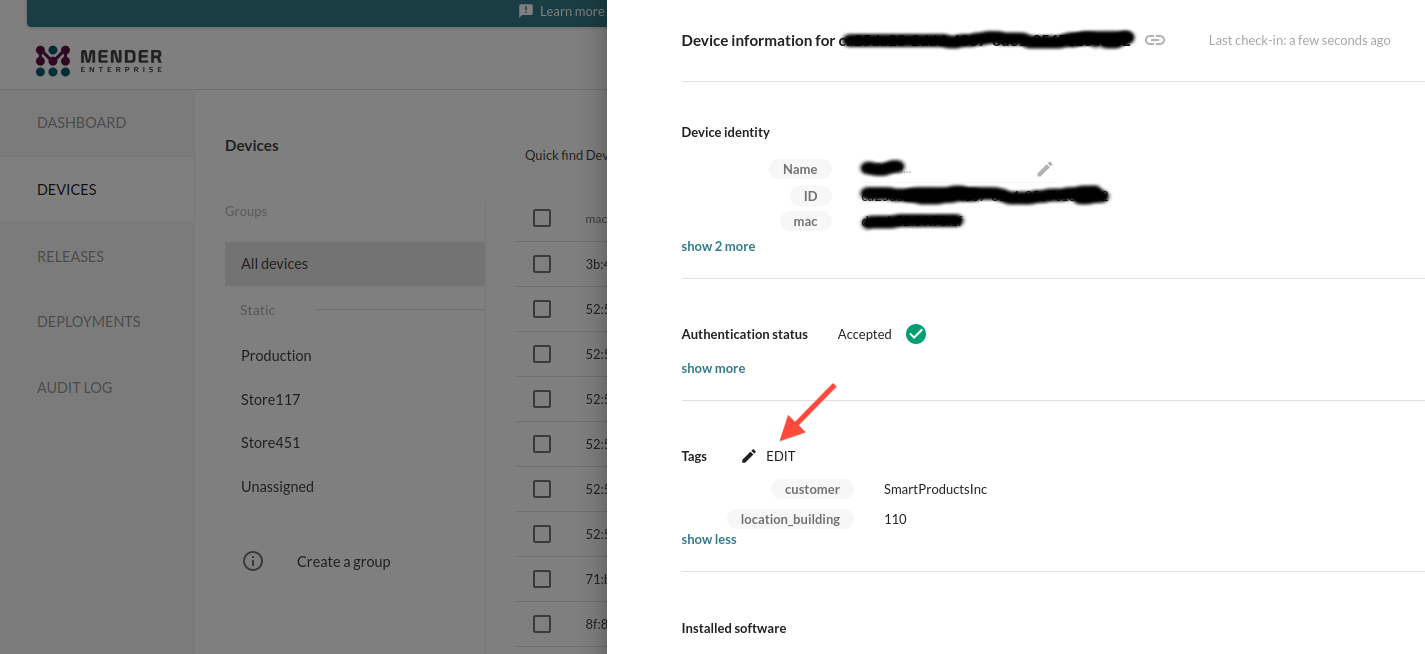Screen dimensions: 1425x654
Task: Click the Name identity label
Action: tap(800, 169)
